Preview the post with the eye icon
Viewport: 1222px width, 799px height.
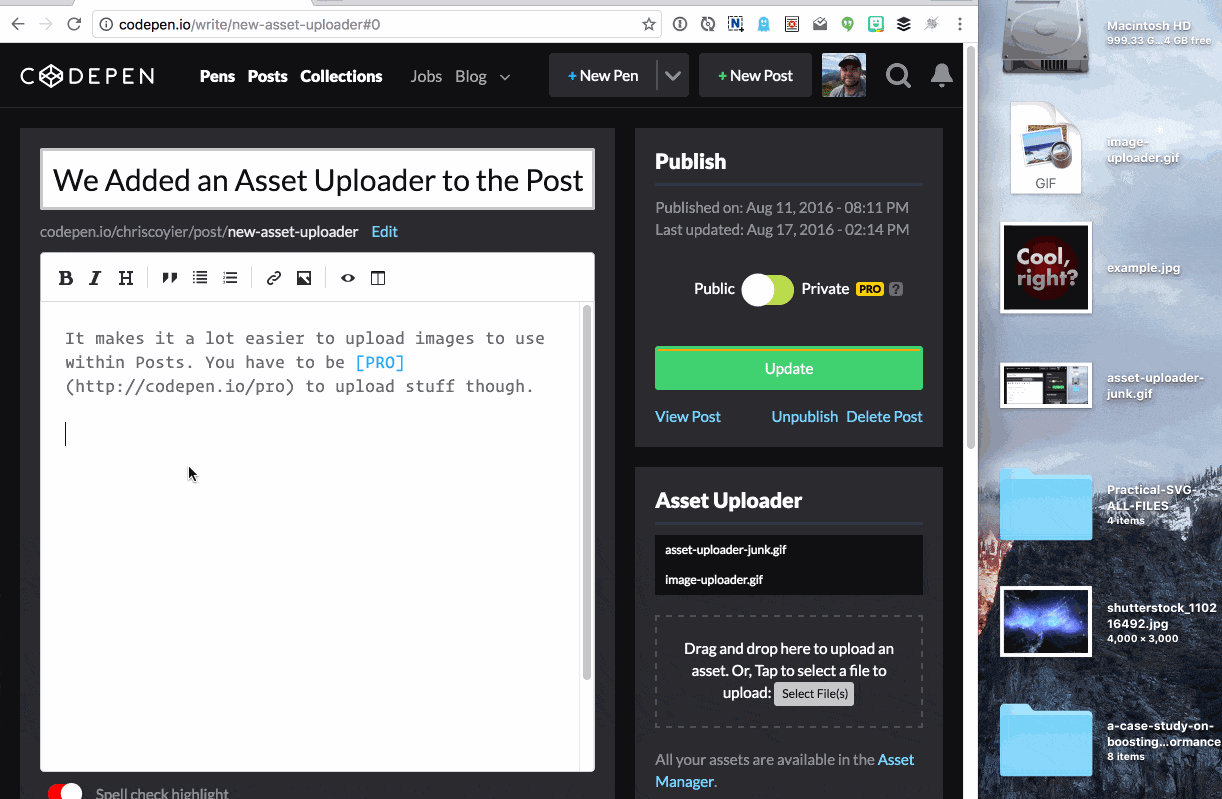pos(347,277)
